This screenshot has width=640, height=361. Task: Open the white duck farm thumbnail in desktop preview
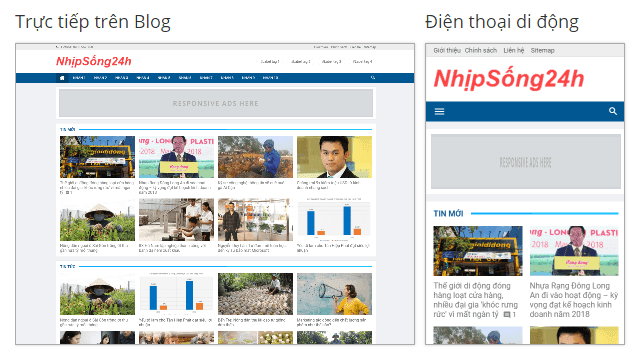256,294
